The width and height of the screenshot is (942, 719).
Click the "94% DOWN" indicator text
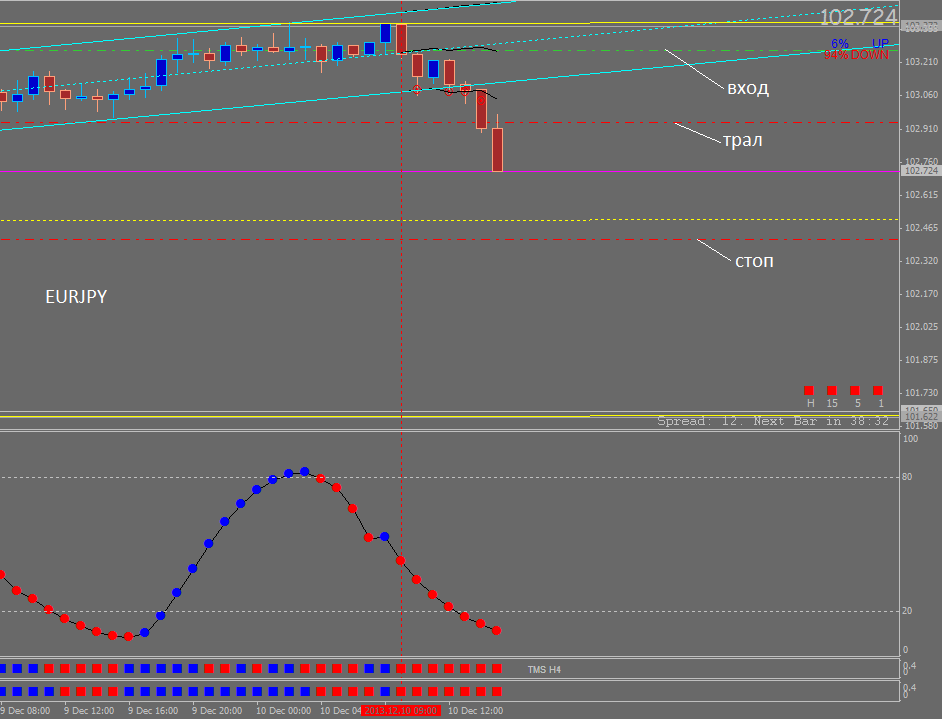pyautogui.click(x=856, y=55)
